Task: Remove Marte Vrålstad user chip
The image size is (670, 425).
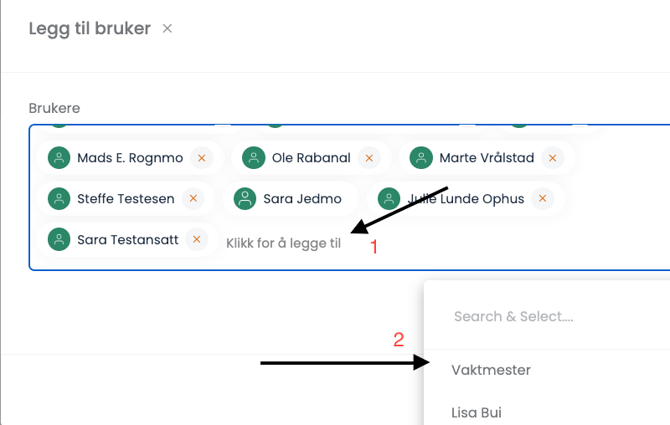Action: (552, 158)
